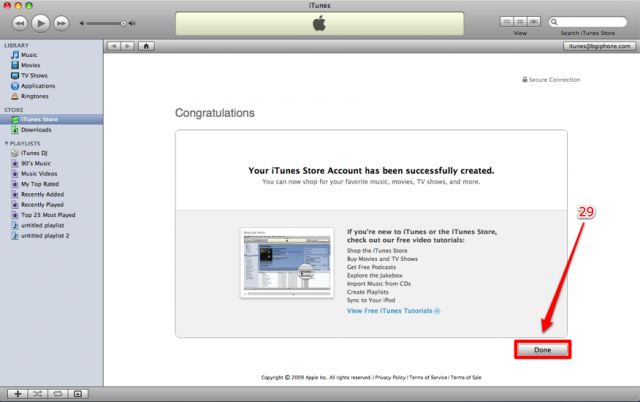Skip to the next track
This screenshot has width=640, height=402.
[x=63, y=21]
